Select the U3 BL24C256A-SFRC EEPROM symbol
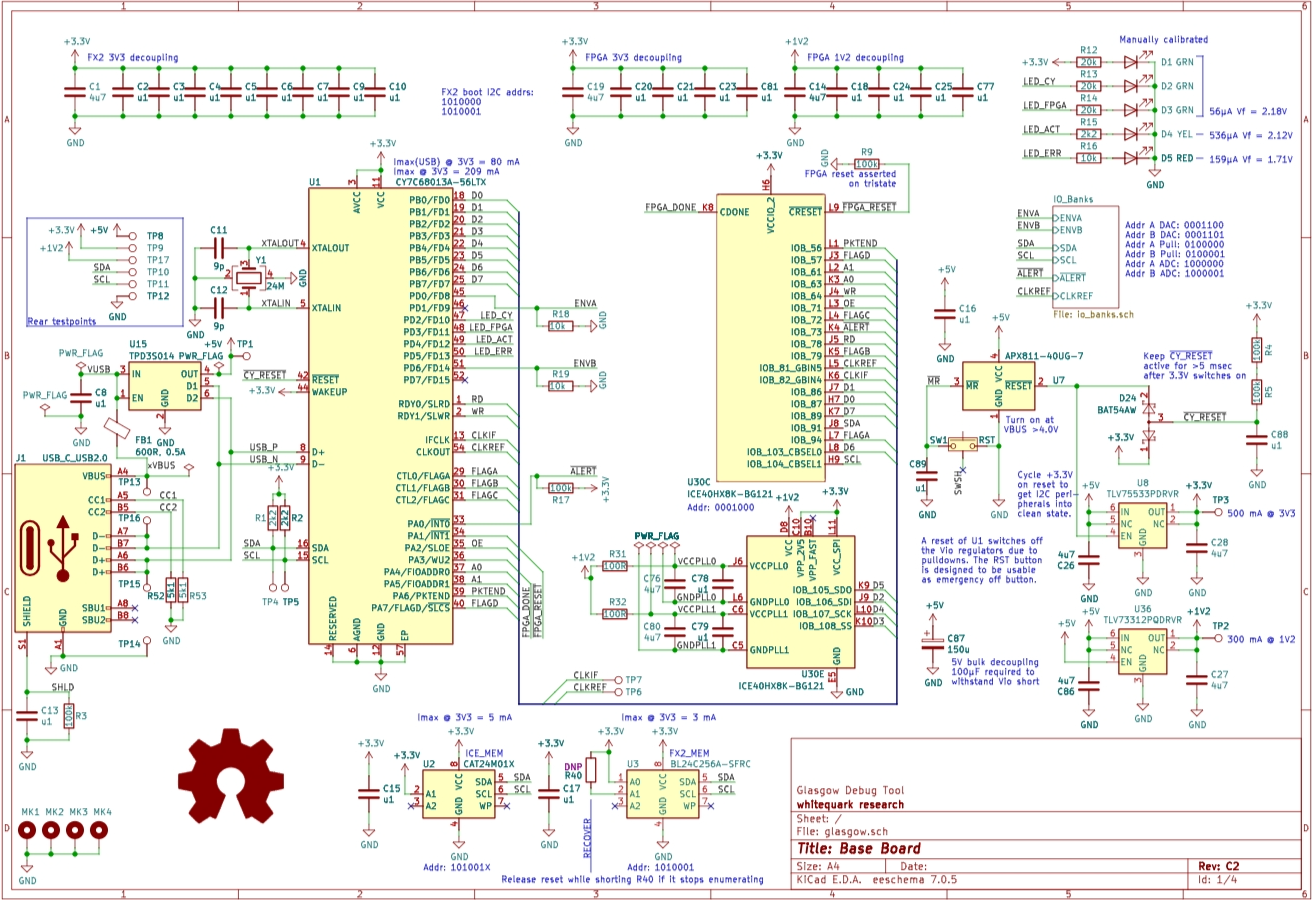 (662, 793)
